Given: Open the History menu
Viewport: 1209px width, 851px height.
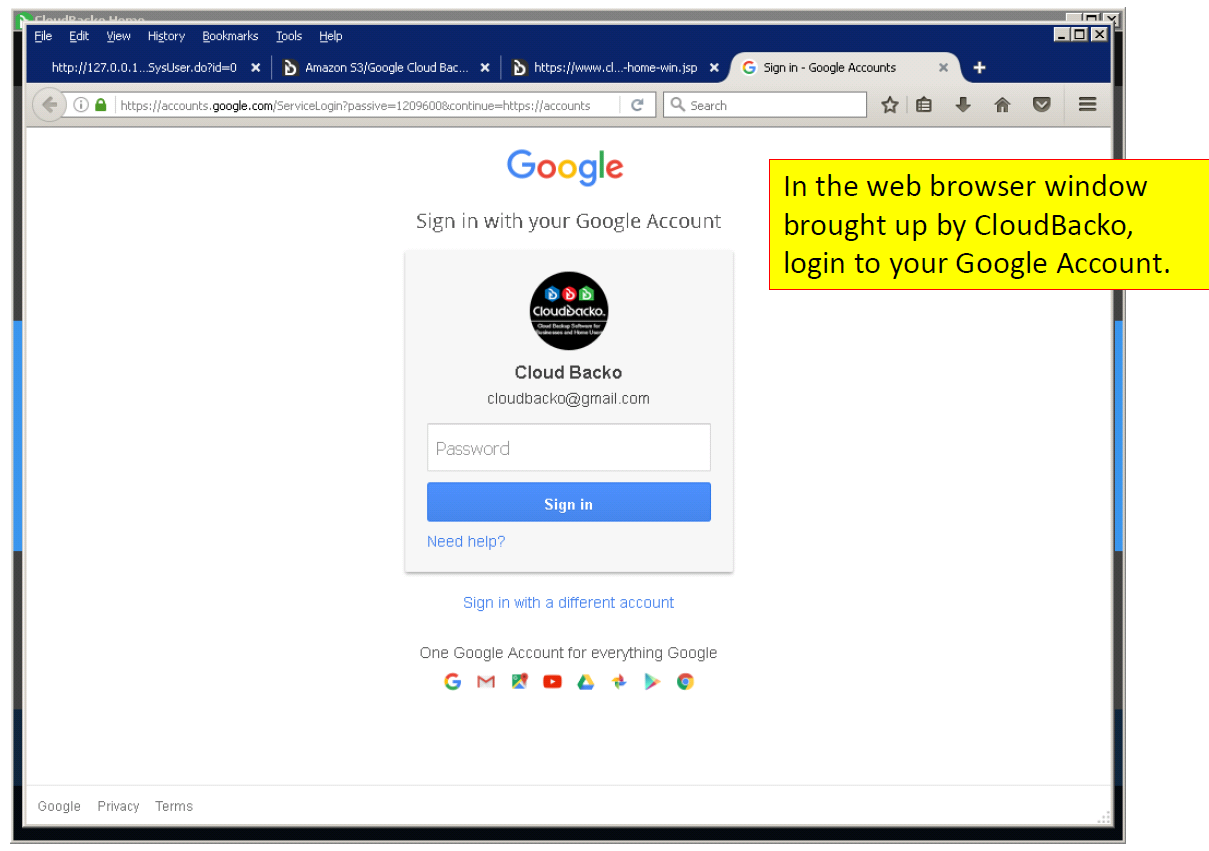Looking at the screenshot, I should [x=166, y=36].
